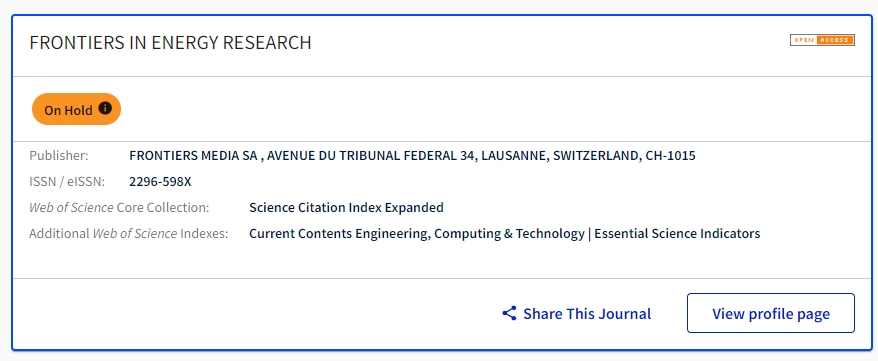The image size is (878, 361).
Task: Click Current Contents Engineering, Computing & Technology
Action: coord(417,233)
